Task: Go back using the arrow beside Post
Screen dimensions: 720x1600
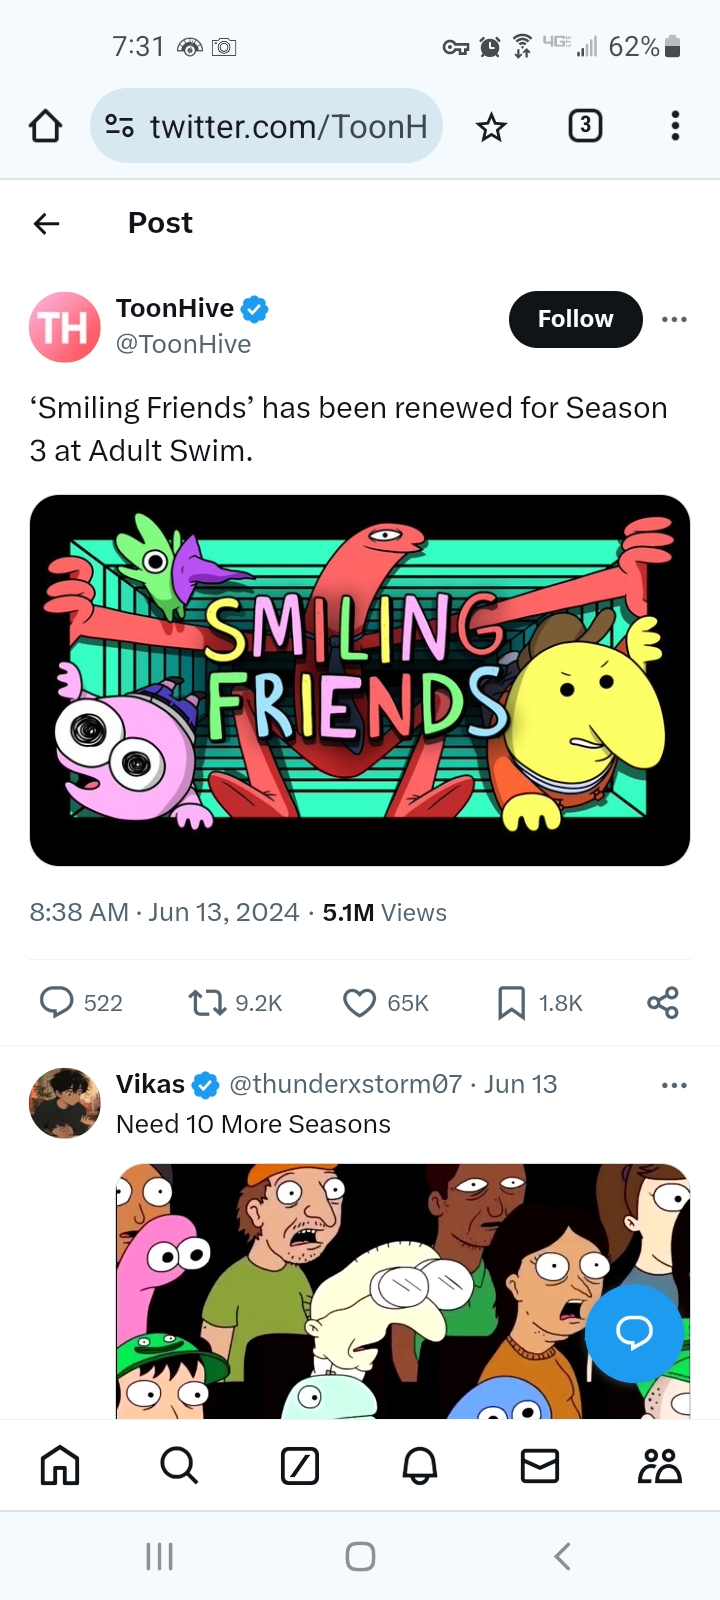Action: 46,223
